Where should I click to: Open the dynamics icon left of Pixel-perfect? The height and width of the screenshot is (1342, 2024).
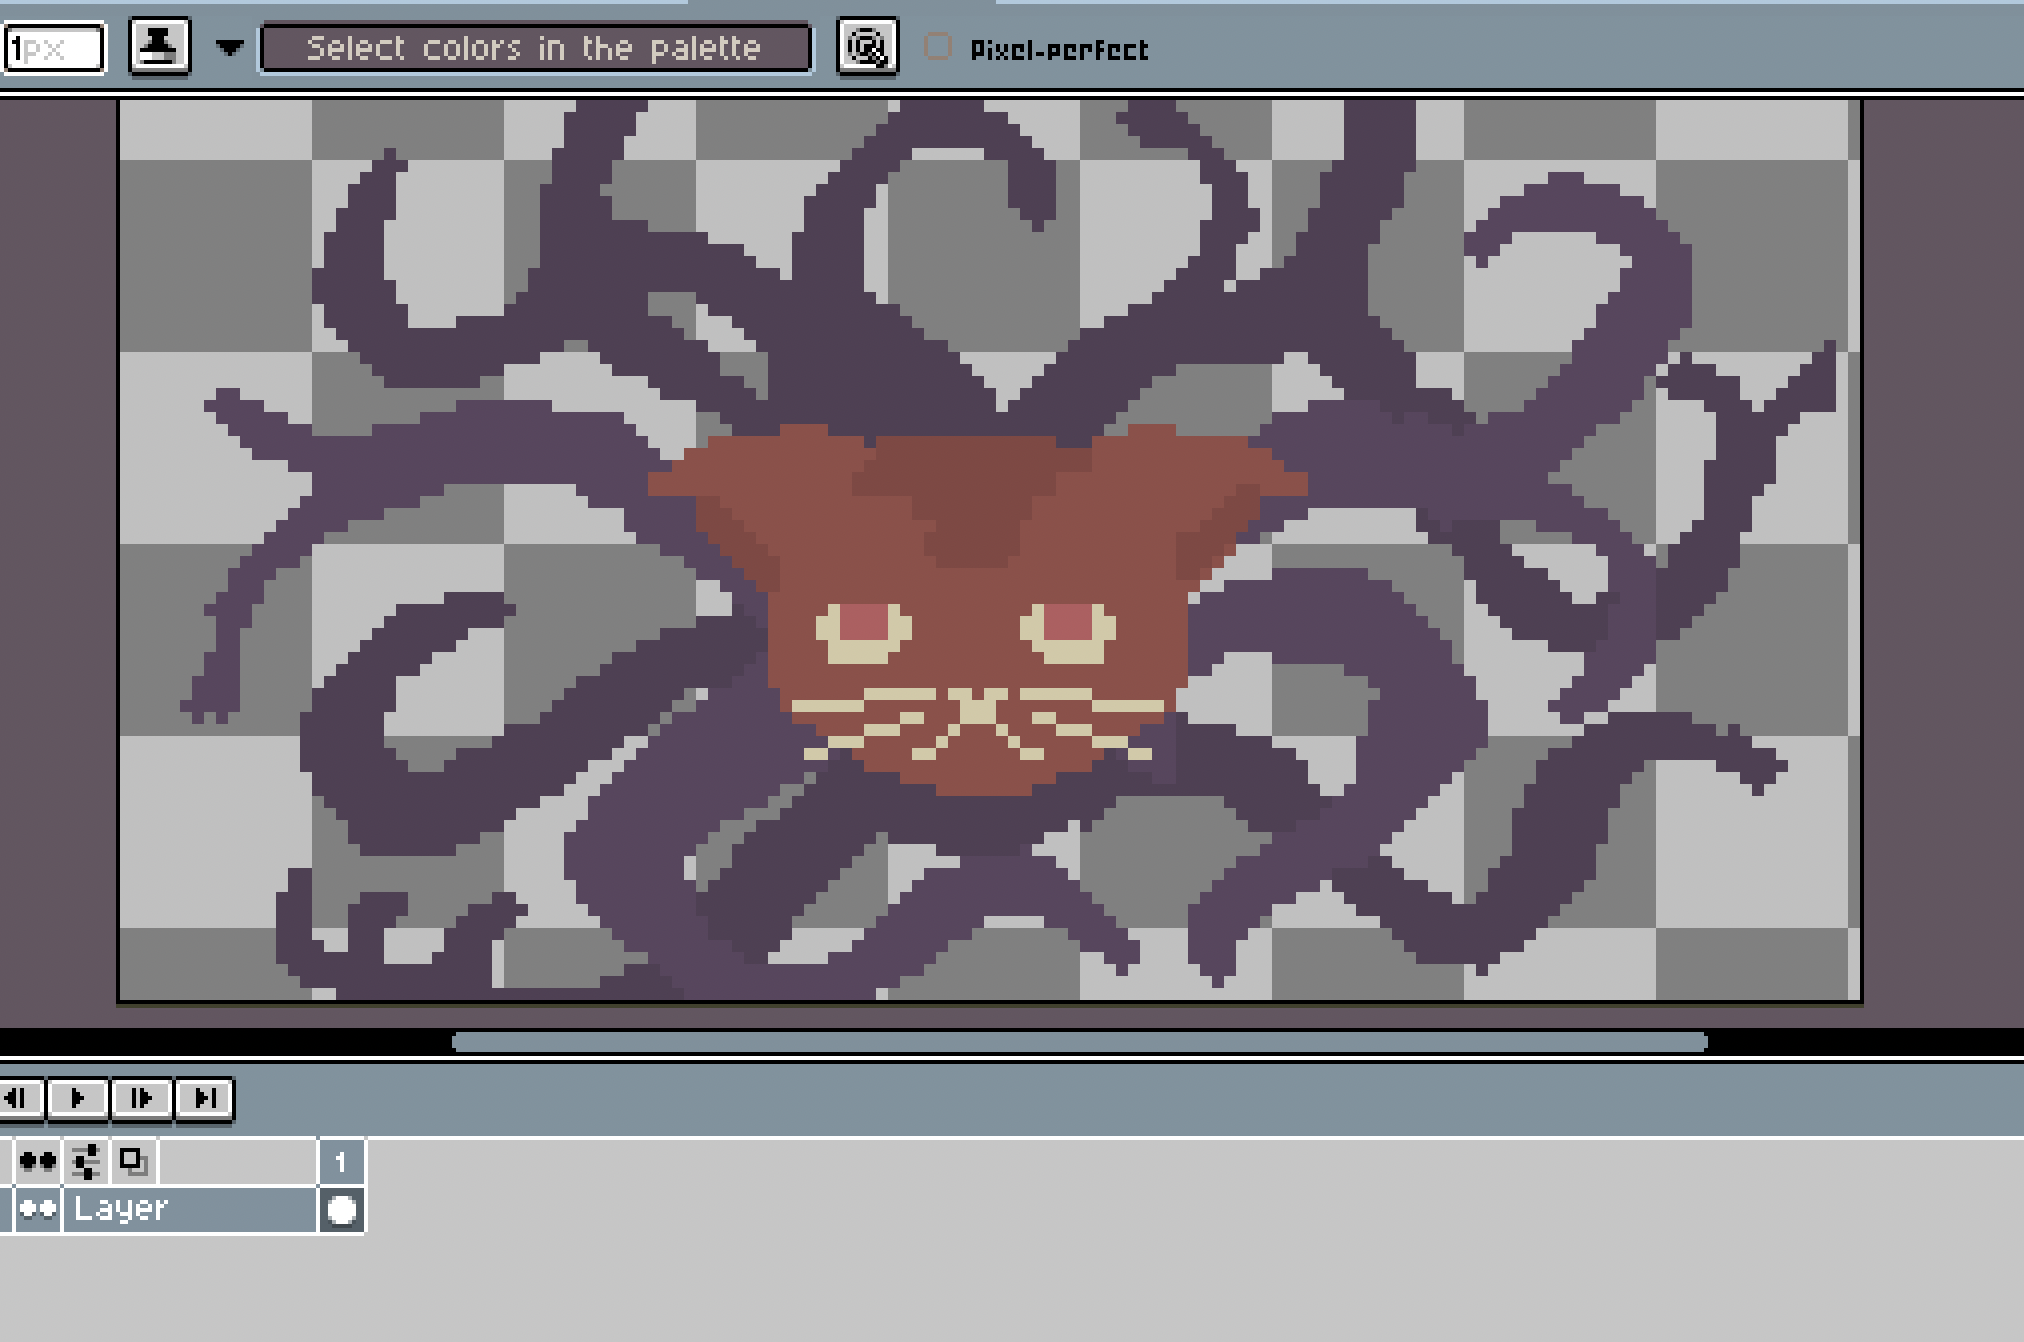(867, 47)
